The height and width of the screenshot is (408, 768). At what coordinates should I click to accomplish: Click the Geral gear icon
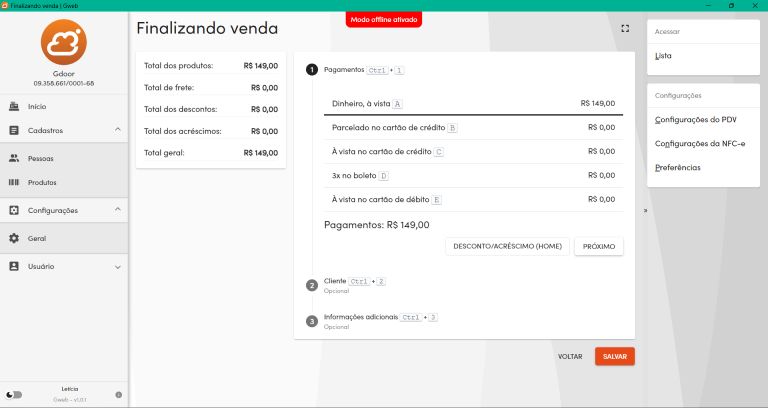[14, 238]
